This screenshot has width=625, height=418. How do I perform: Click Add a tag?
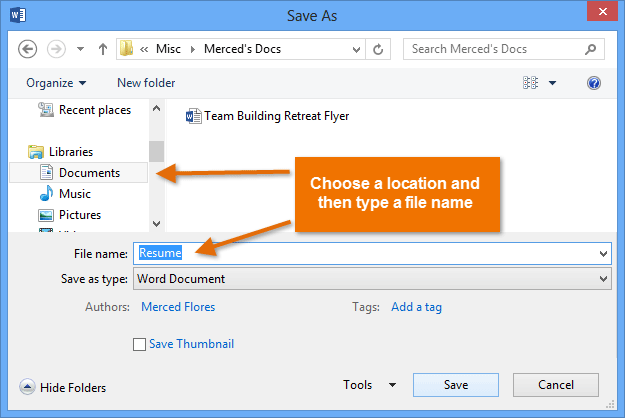[x=416, y=307]
